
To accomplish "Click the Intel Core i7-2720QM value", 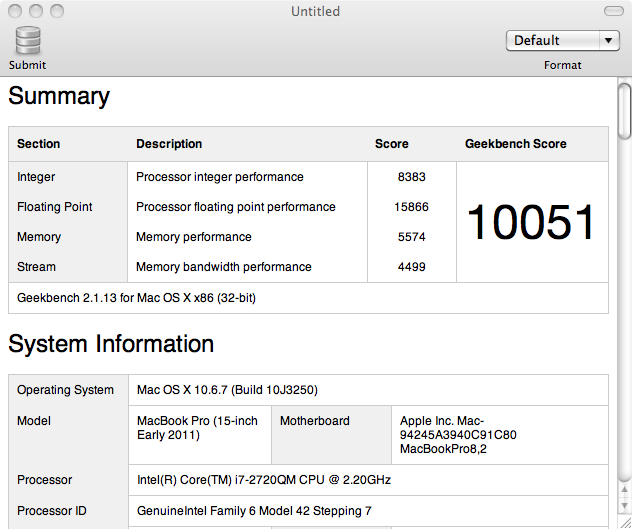I will 264,480.
